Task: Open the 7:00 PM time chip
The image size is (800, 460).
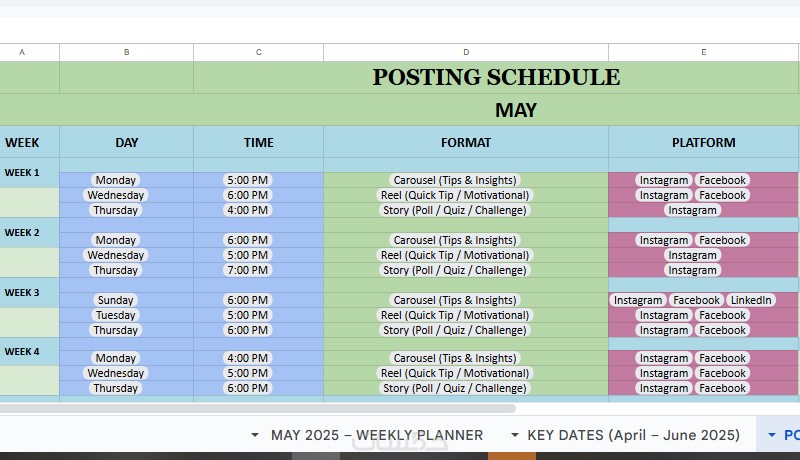Action: pyautogui.click(x=247, y=270)
